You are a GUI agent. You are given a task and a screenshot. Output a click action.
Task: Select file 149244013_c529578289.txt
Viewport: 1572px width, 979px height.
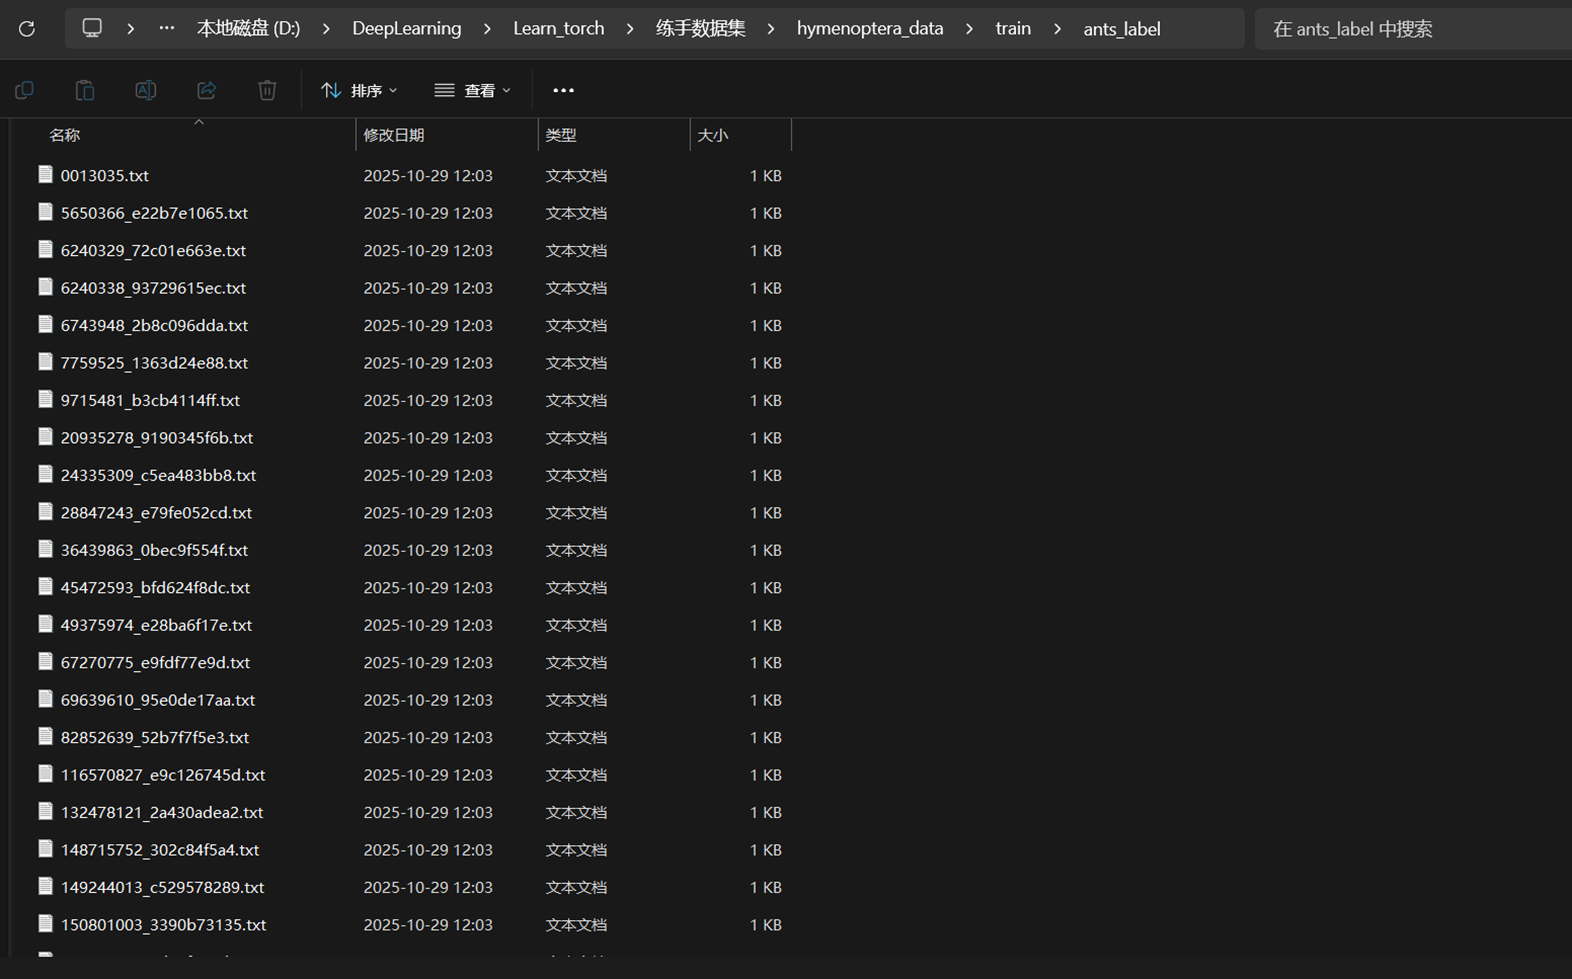(162, 888)
